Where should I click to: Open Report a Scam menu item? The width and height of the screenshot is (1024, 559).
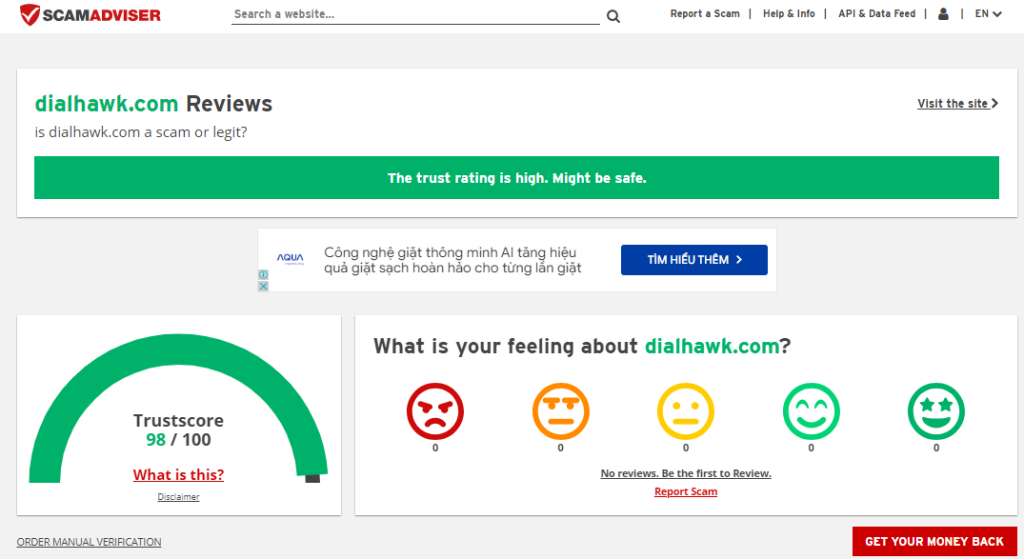(705, 14)
